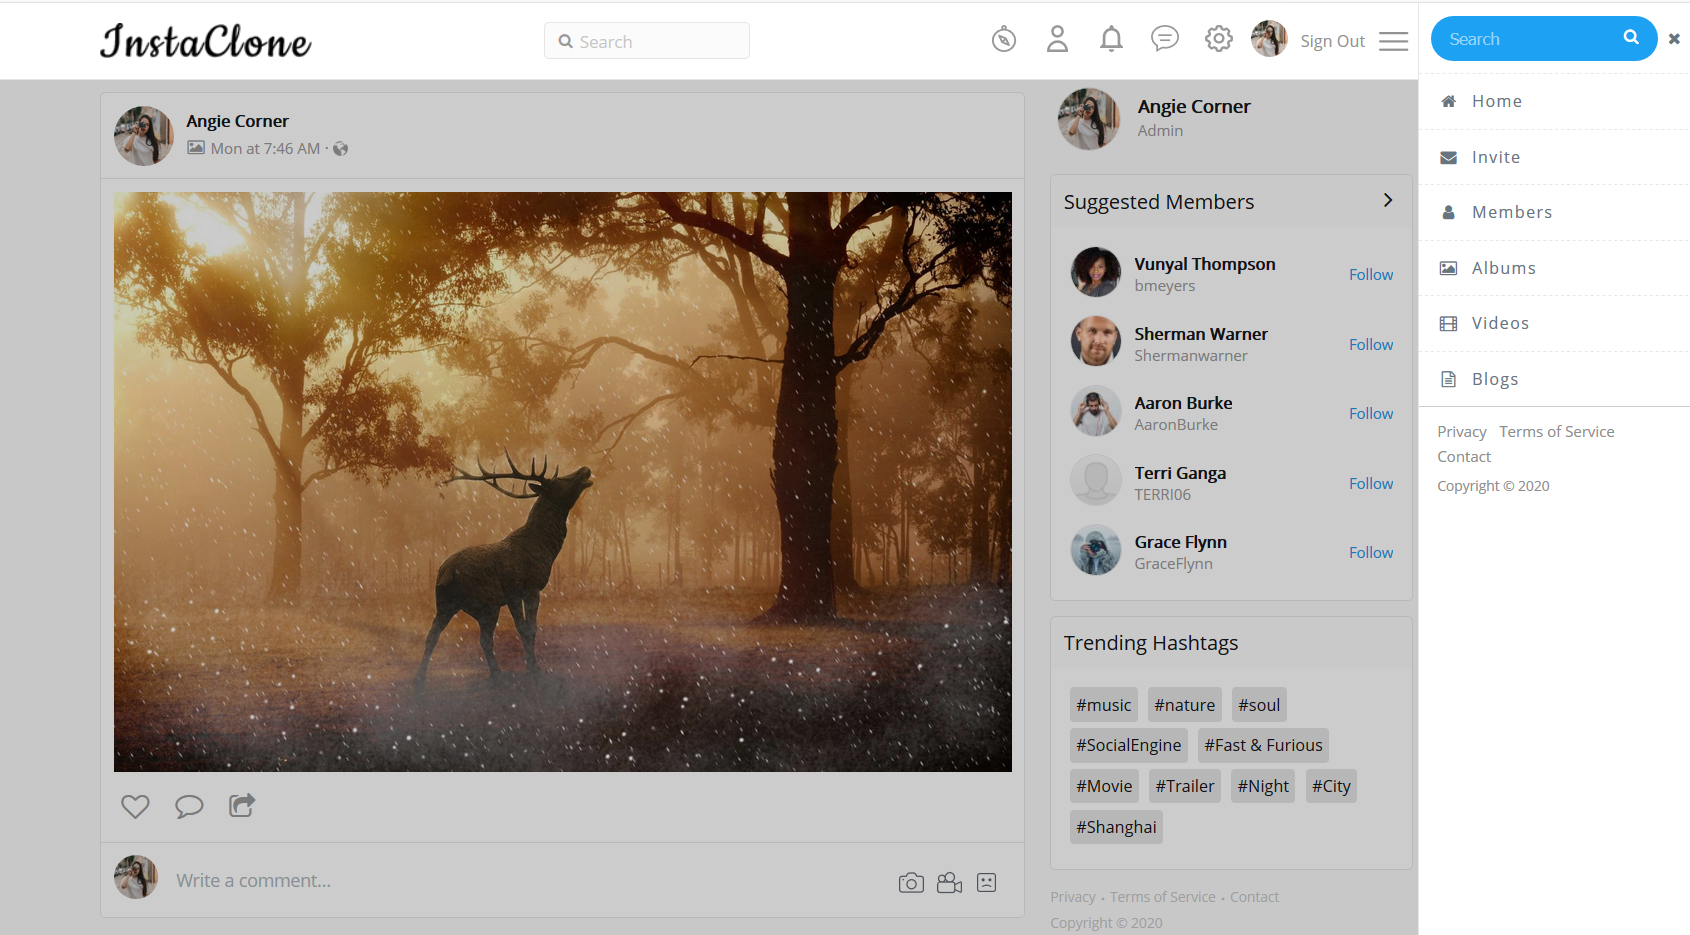Open messages chat icon in the header
Viewport: 1690px width, 935px height.
click(1165, 39)
